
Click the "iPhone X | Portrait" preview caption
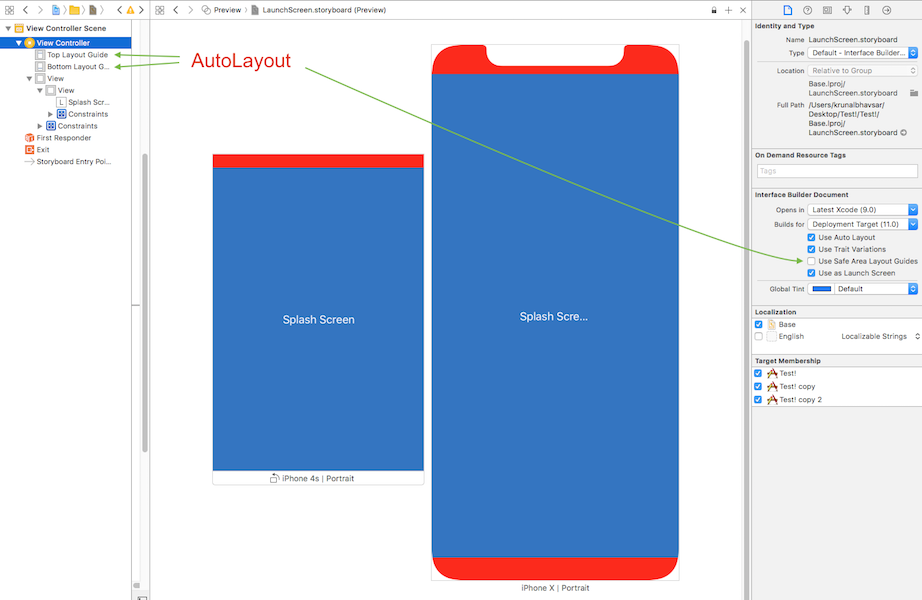coord(555,588)
